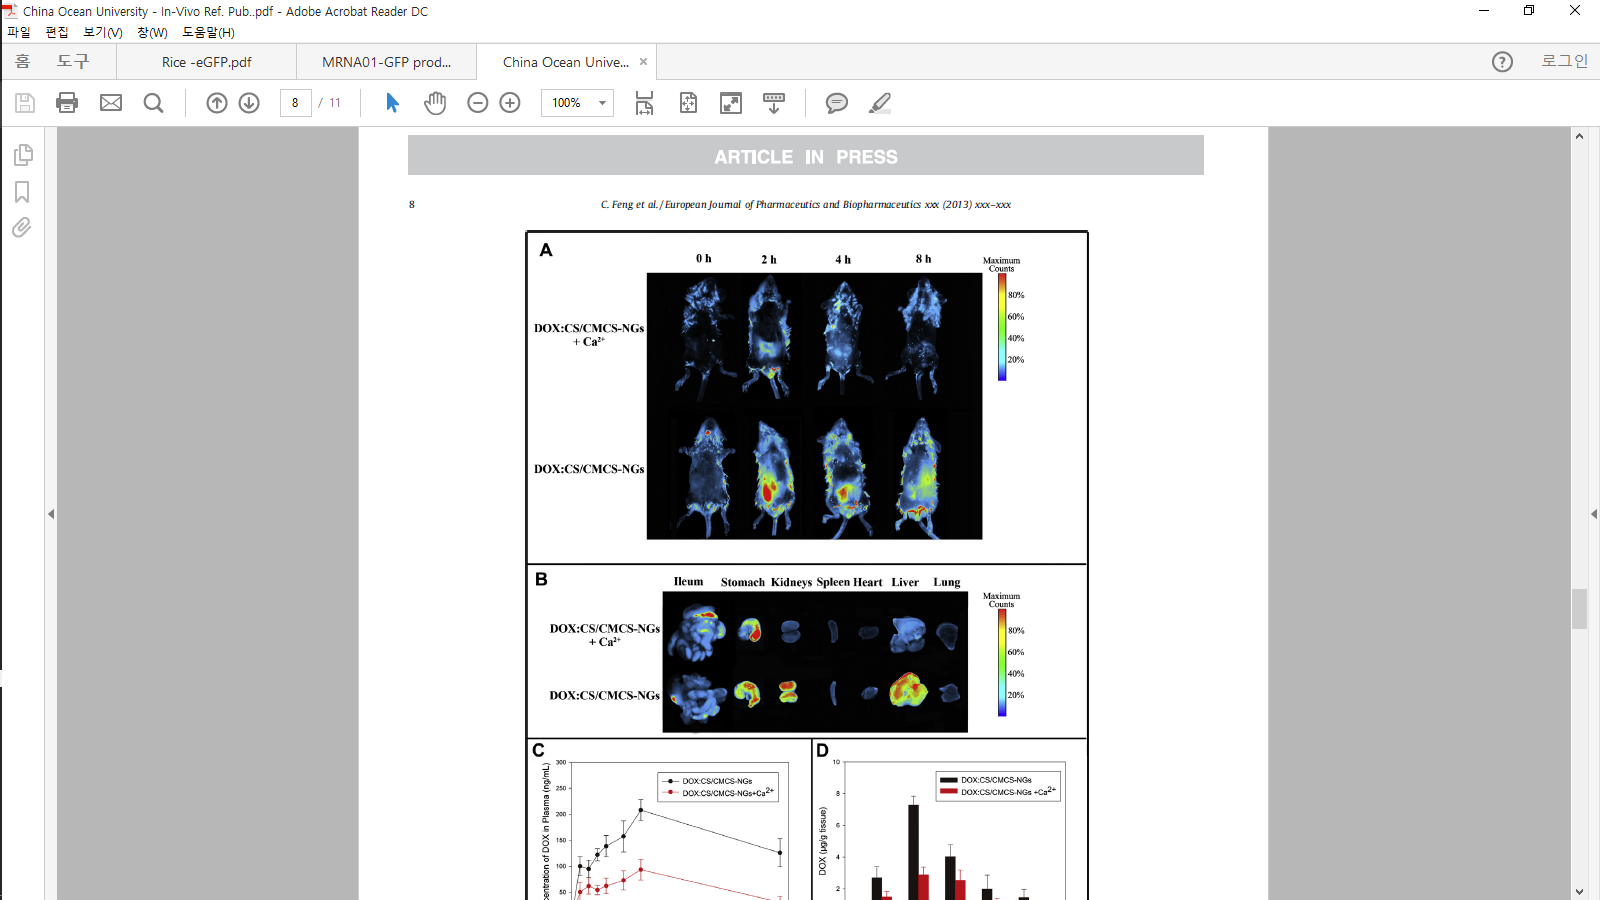Viewport: 1600px width, 900px height.
Task: Click the vertical scrollbar thumb
Action: [1580, 609]
